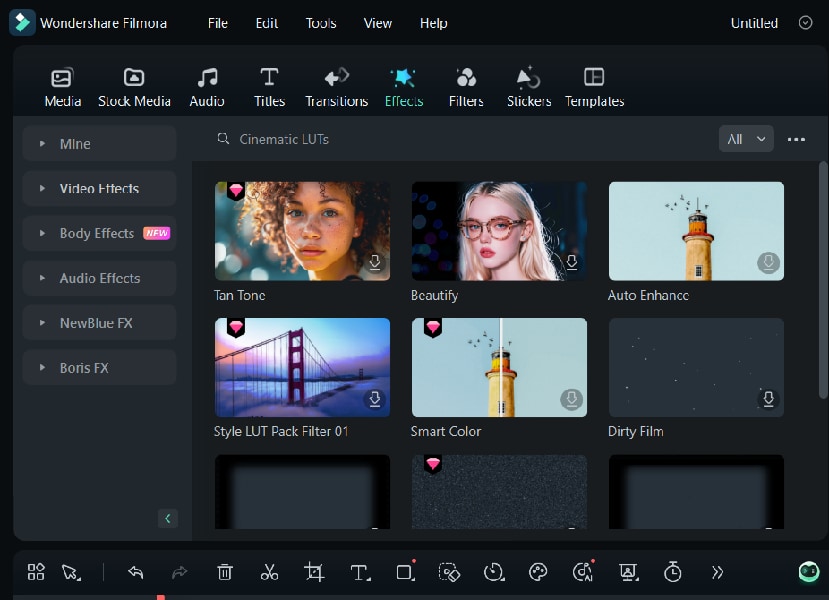Show more toolbar tools with double arrow
The width and height of the screenshot is (829, 600).
click(717, 572)
